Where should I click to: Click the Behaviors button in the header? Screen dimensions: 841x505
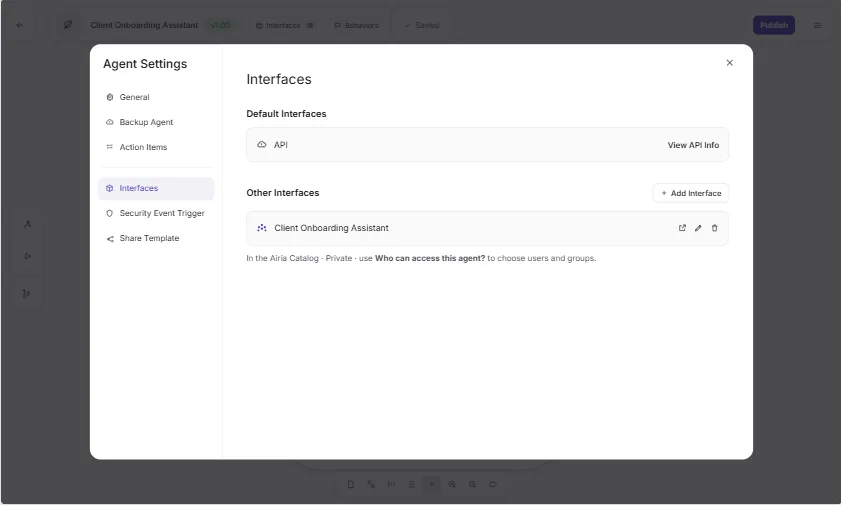[356, 25]
